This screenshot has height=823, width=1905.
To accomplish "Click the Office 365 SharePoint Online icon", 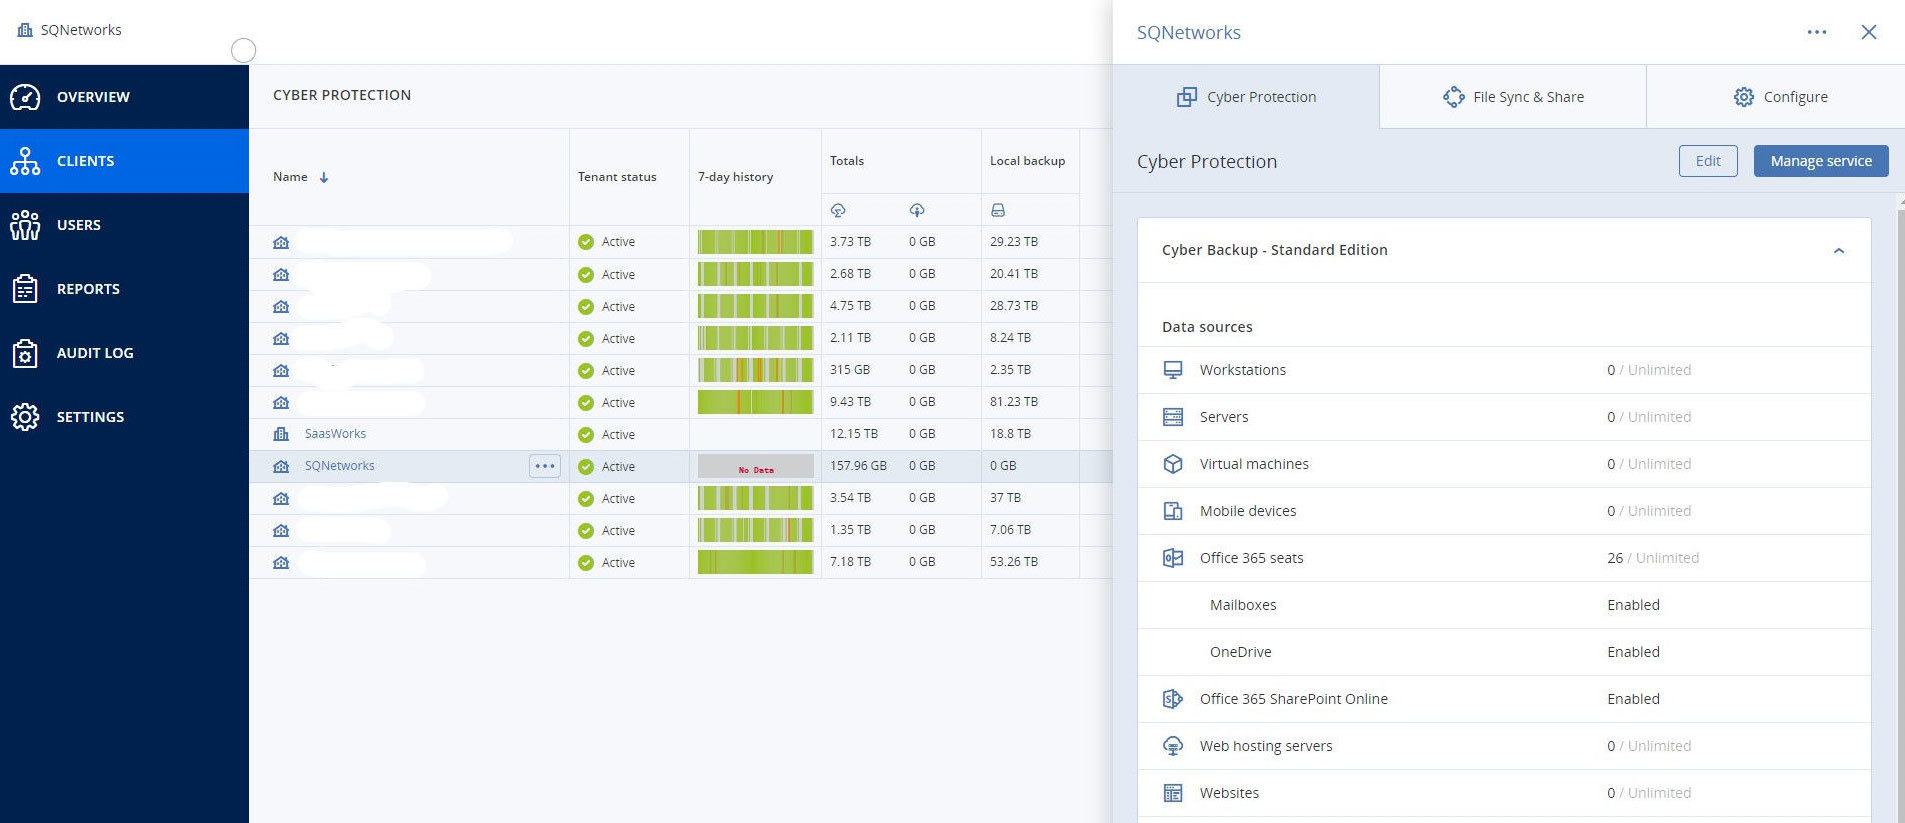I will (x=1173, y=699).
